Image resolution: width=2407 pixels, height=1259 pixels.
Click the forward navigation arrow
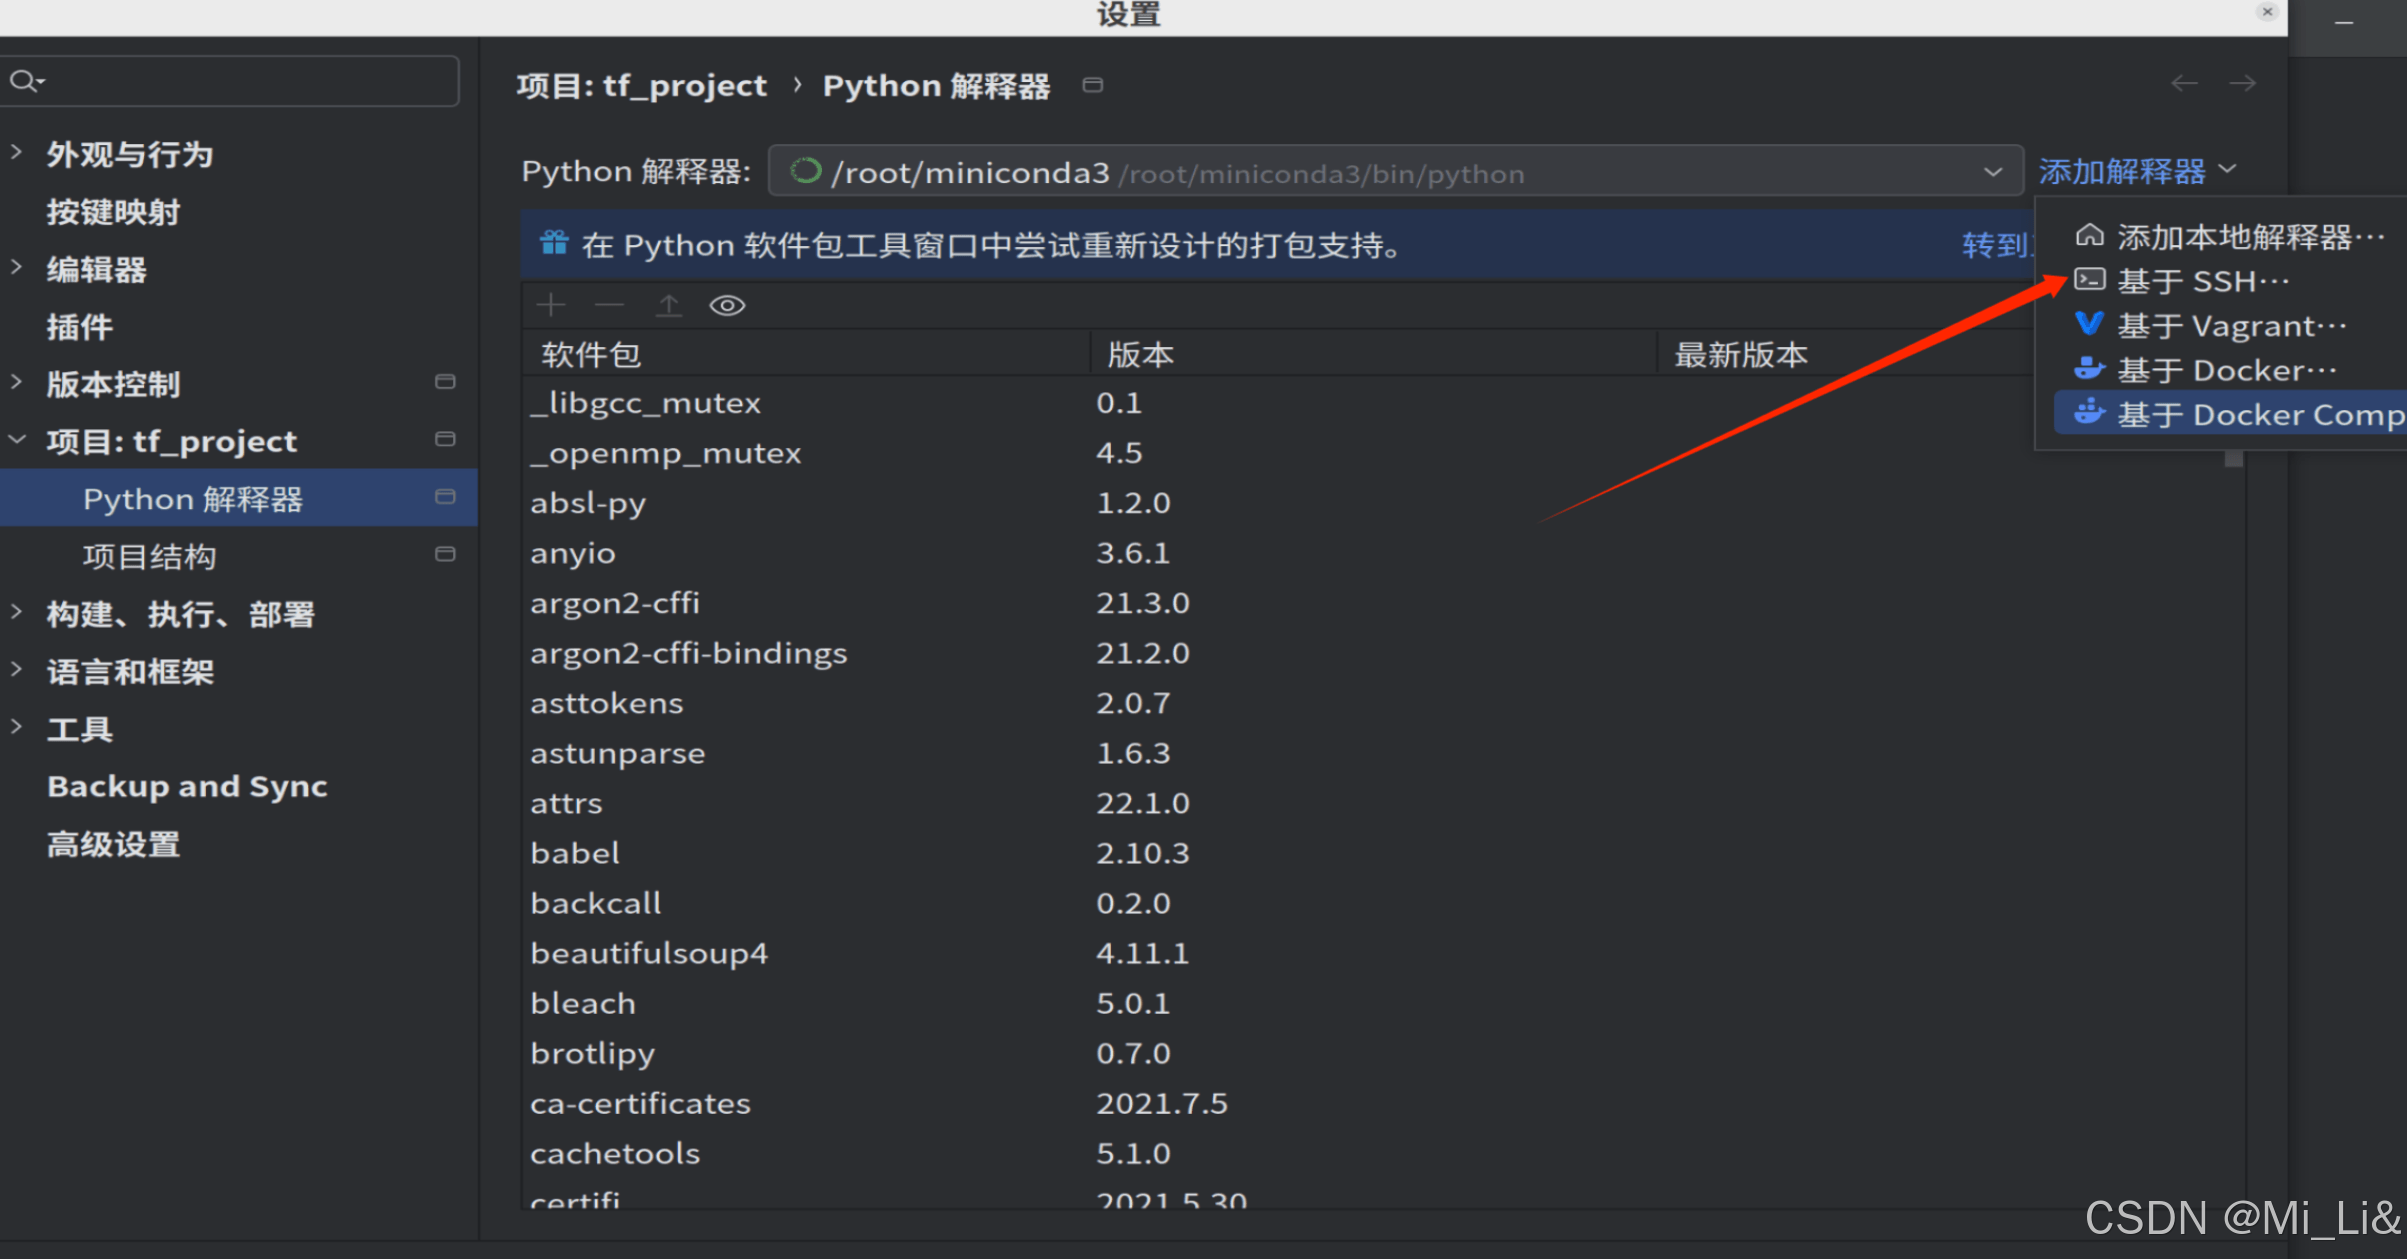coord(2243,83)
